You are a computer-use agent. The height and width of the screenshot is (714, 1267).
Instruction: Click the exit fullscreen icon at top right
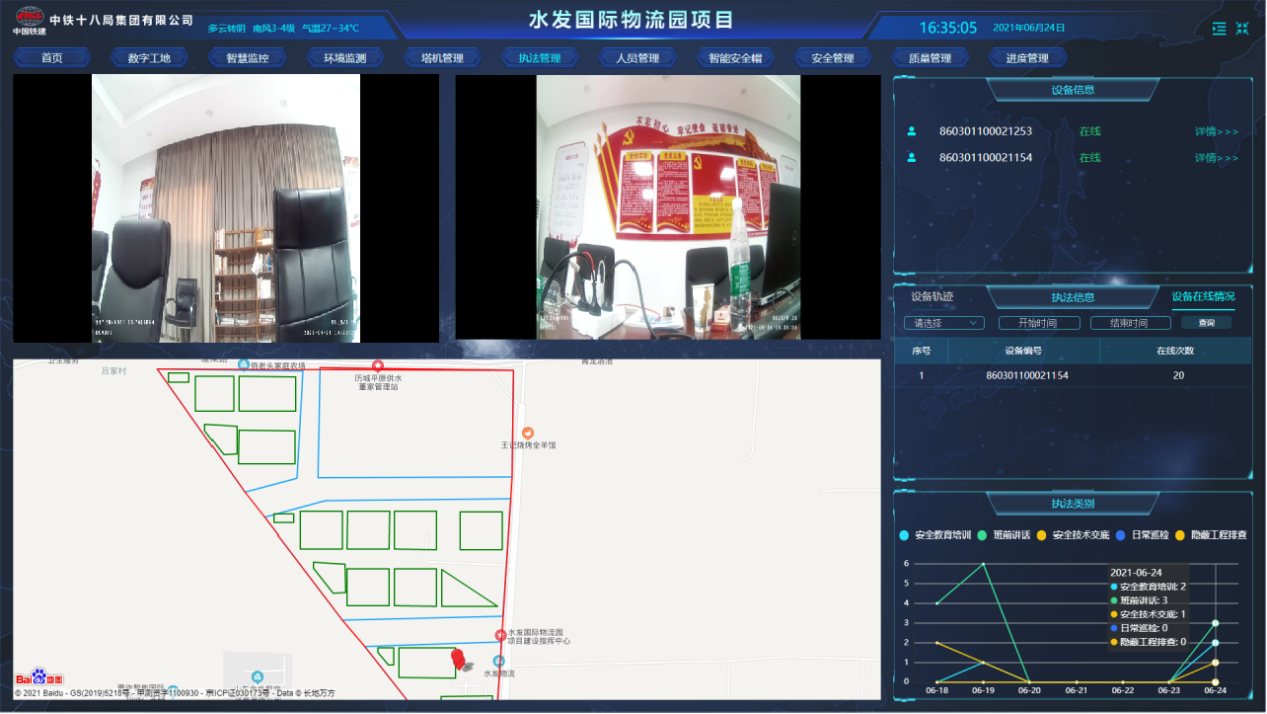pos(1242,28)
